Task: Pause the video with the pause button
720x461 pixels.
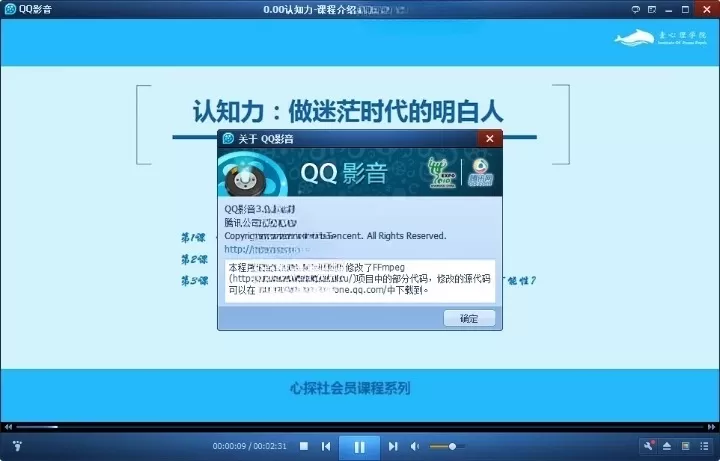Action: [360, 447]
